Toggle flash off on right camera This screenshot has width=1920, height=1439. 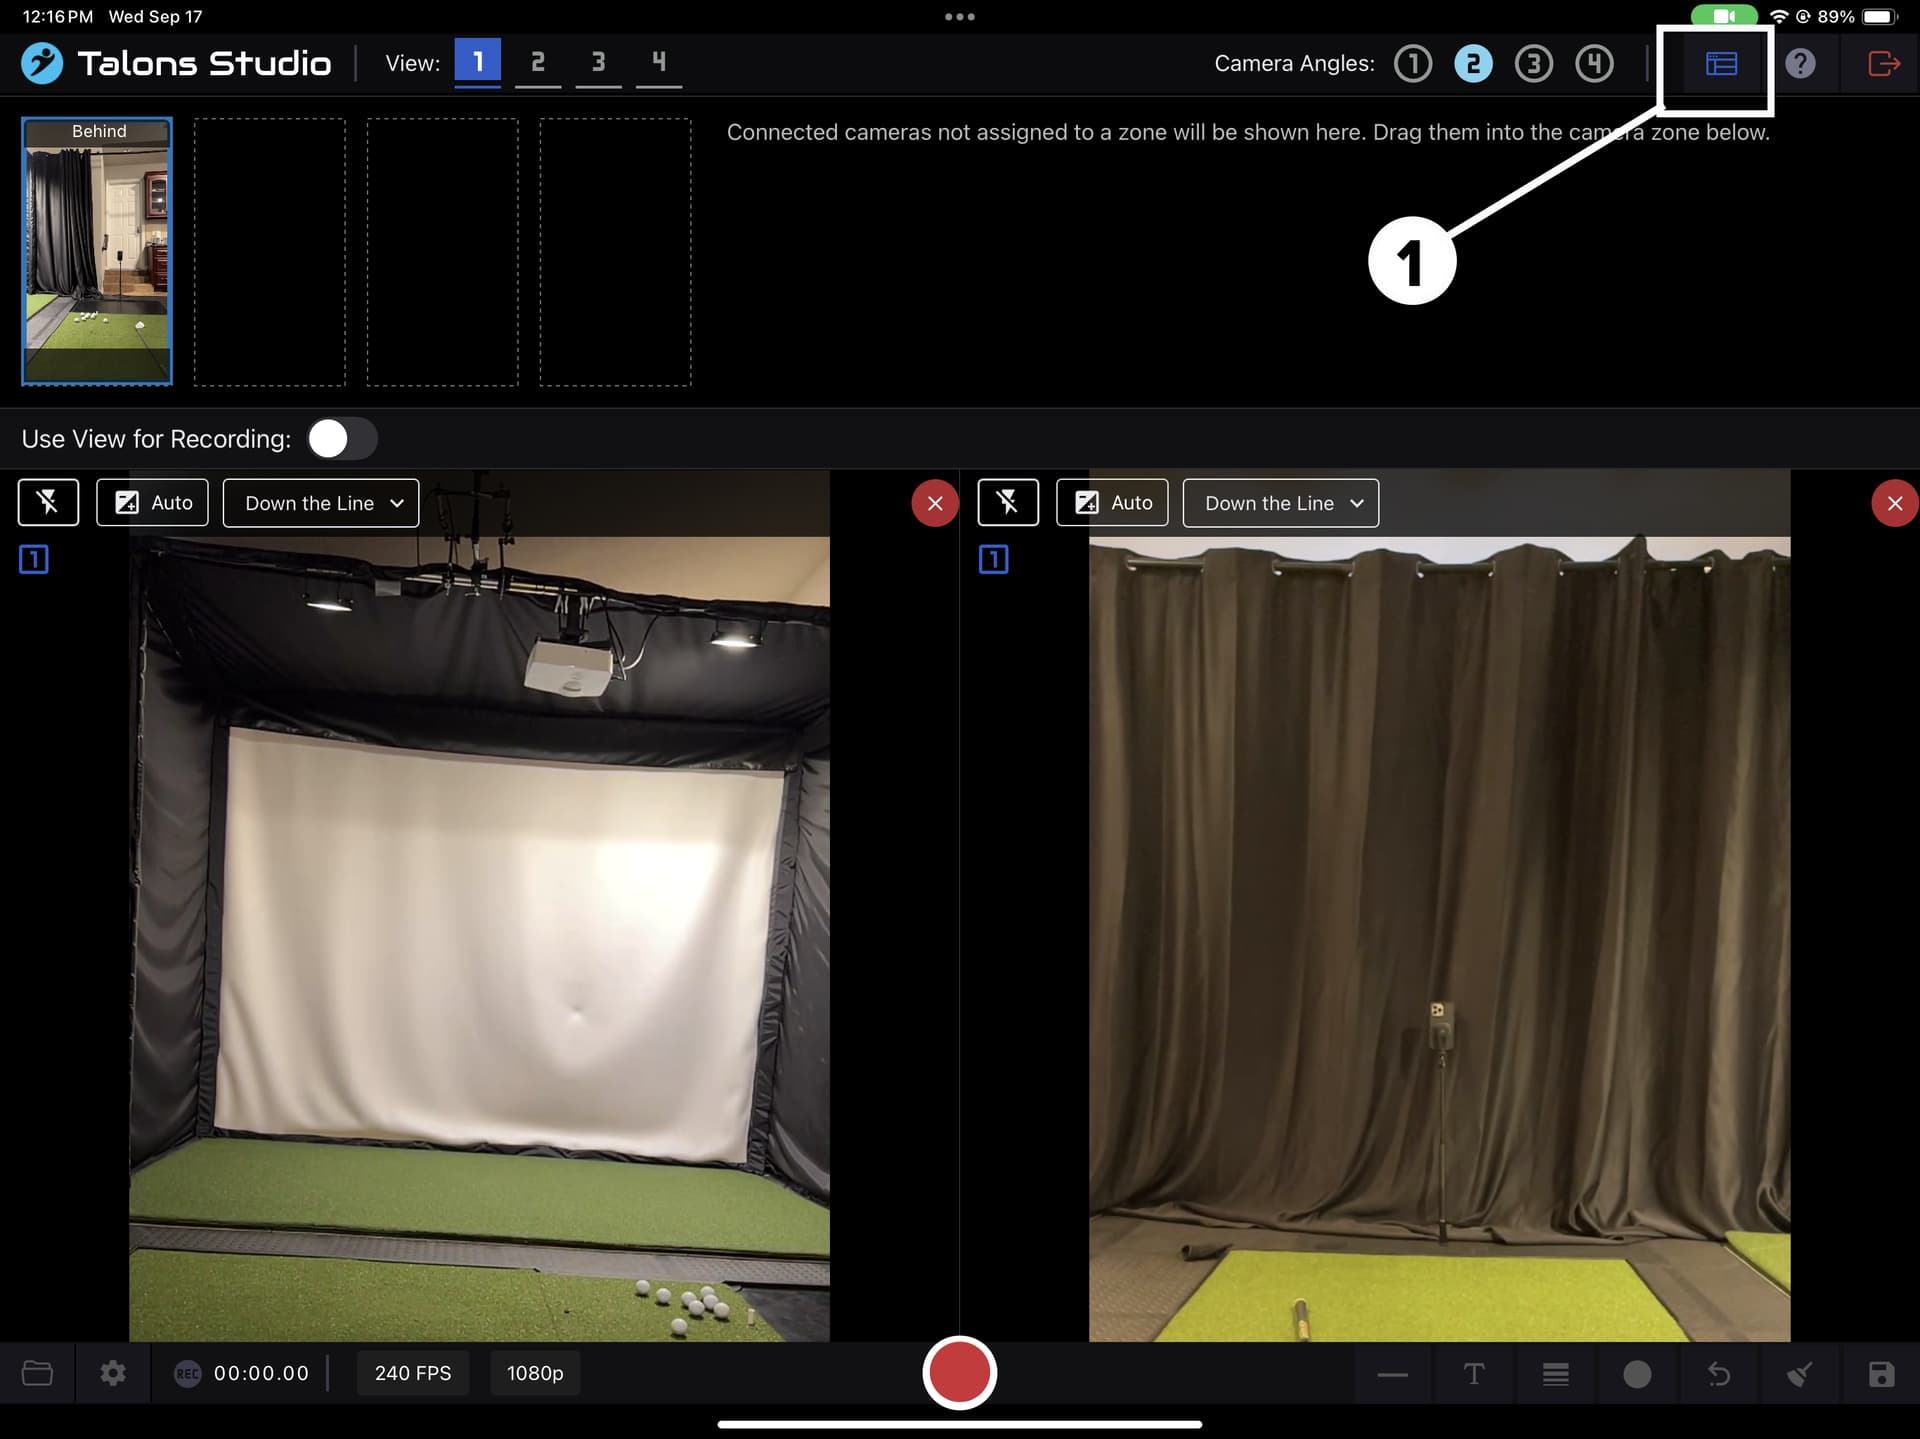pyautogui.click(x=1007, y=502)
